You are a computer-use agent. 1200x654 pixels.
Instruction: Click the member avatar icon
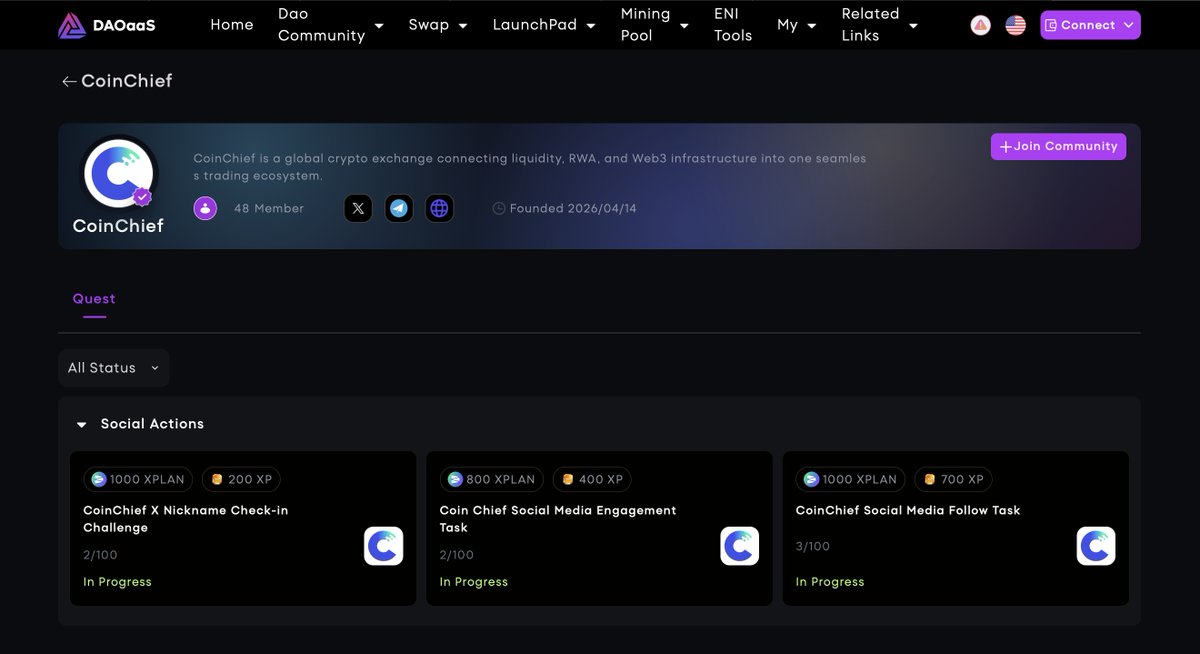[205, 208]
